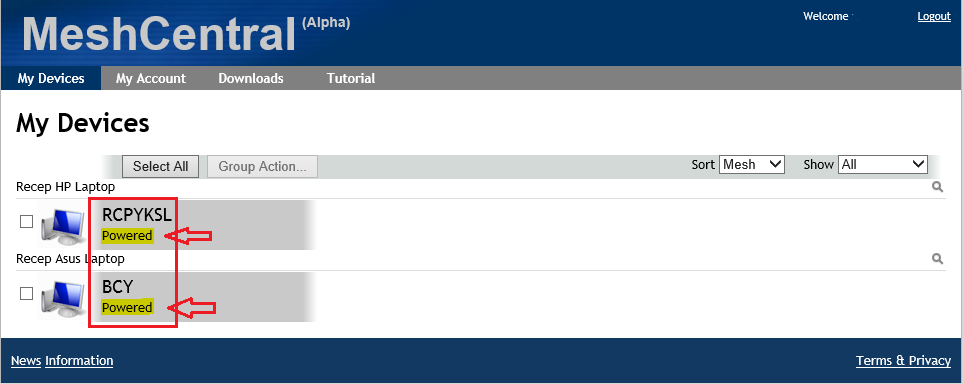The image size is (964, 384).
Task: Switch to the My Account tab
Action: tap(151, 78)
